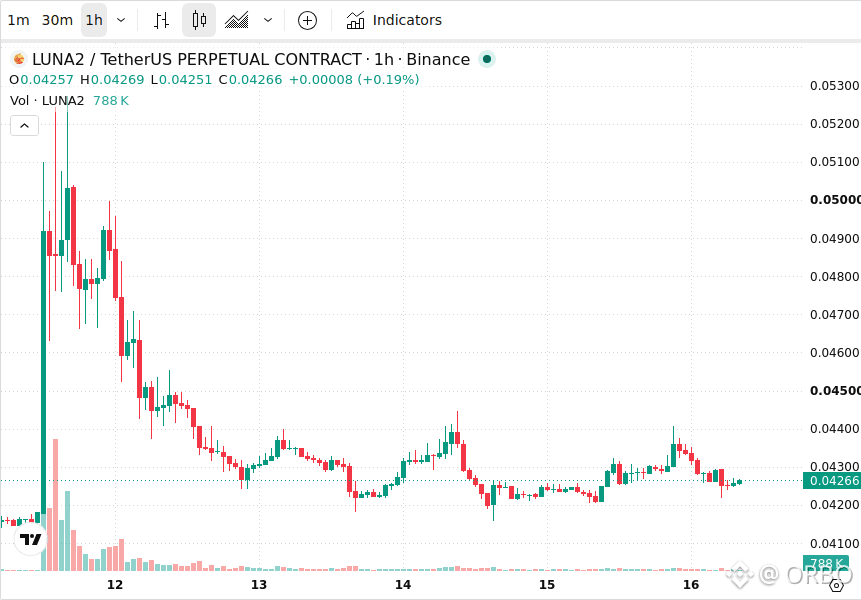Click the close price C0.04266

coord(250,80)
